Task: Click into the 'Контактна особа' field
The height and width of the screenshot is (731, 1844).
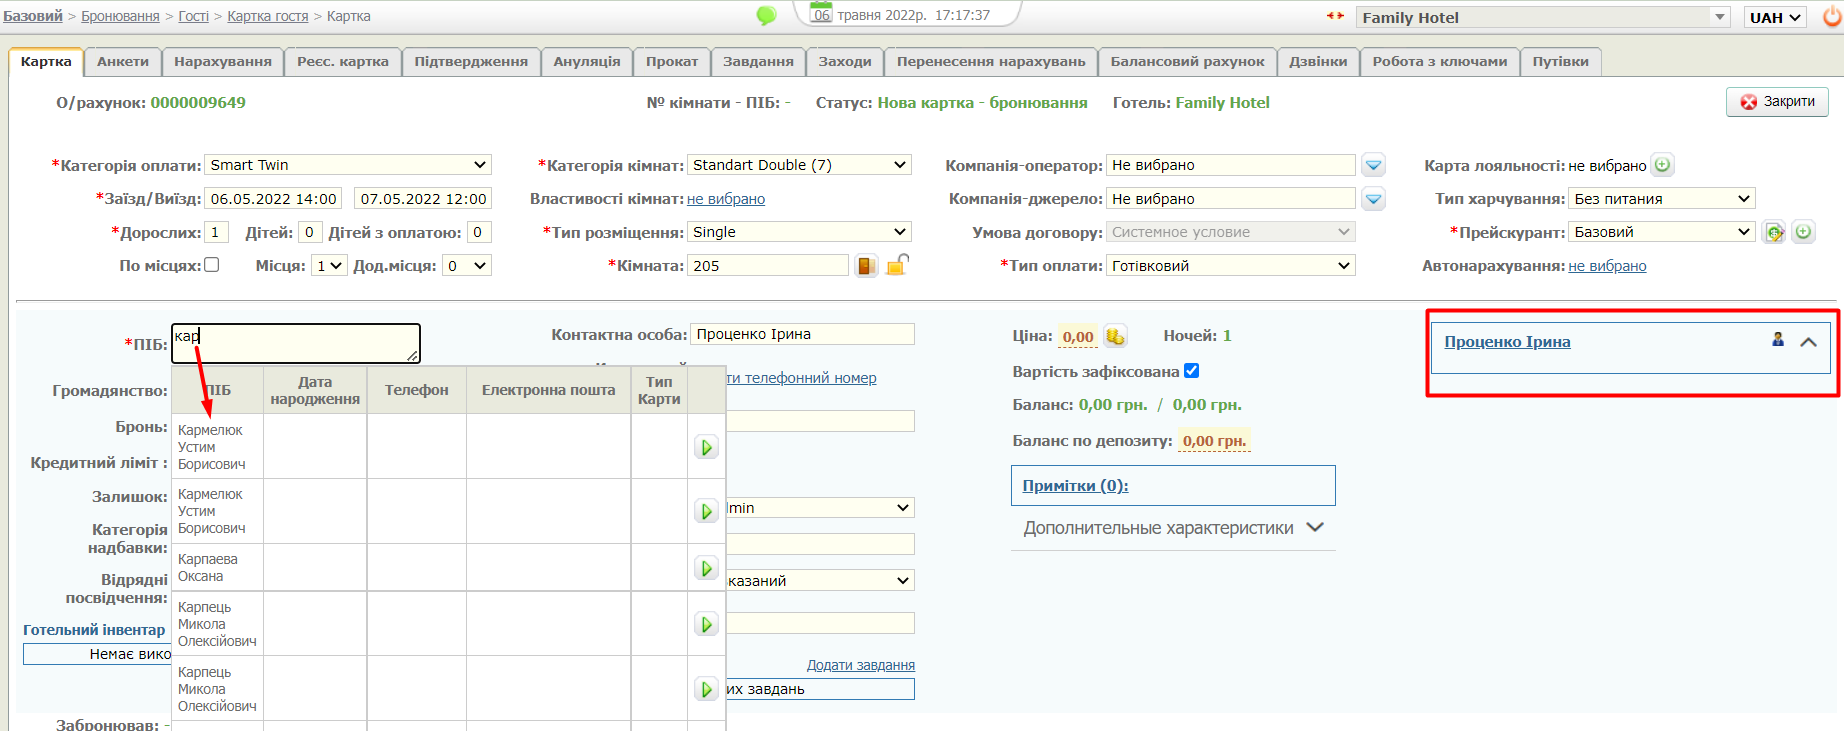Action: [x=802, y=334]
